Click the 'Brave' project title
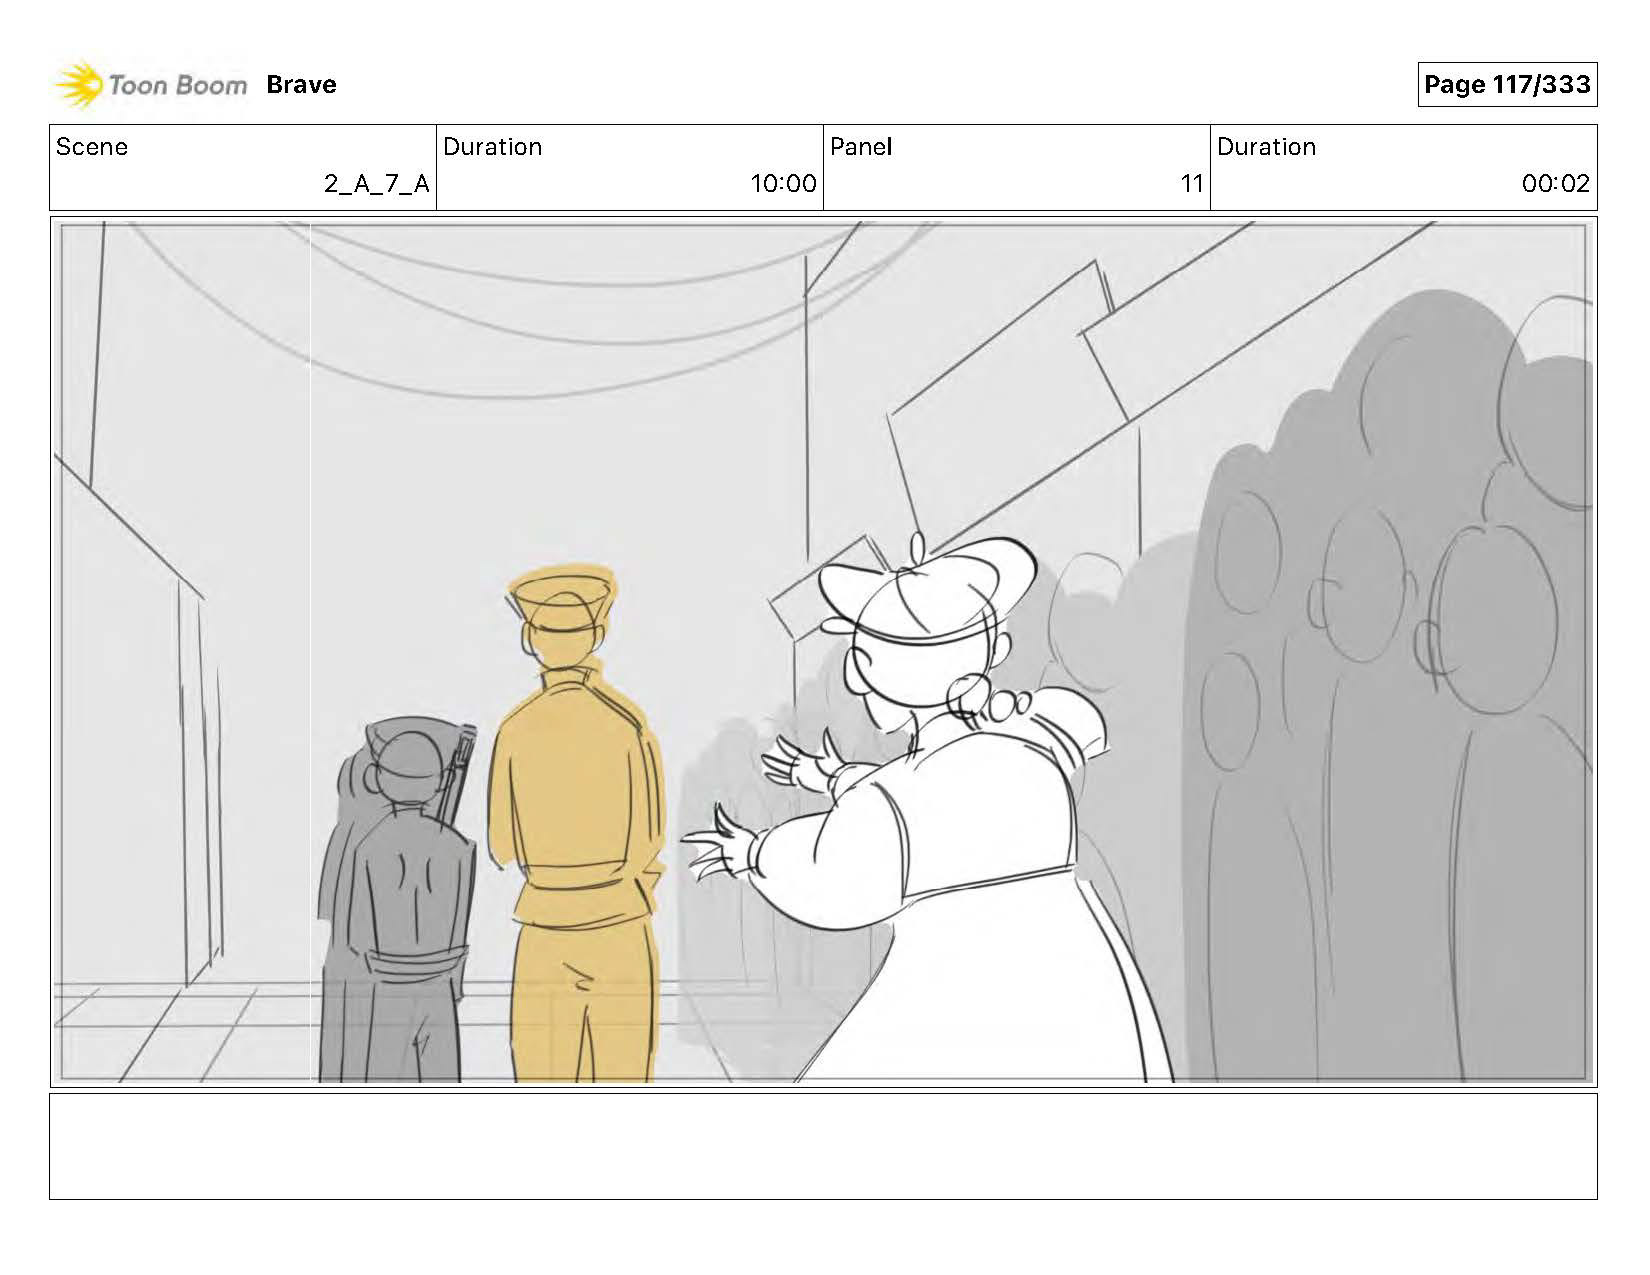The image size is (1650, 1275). (301, 85)
